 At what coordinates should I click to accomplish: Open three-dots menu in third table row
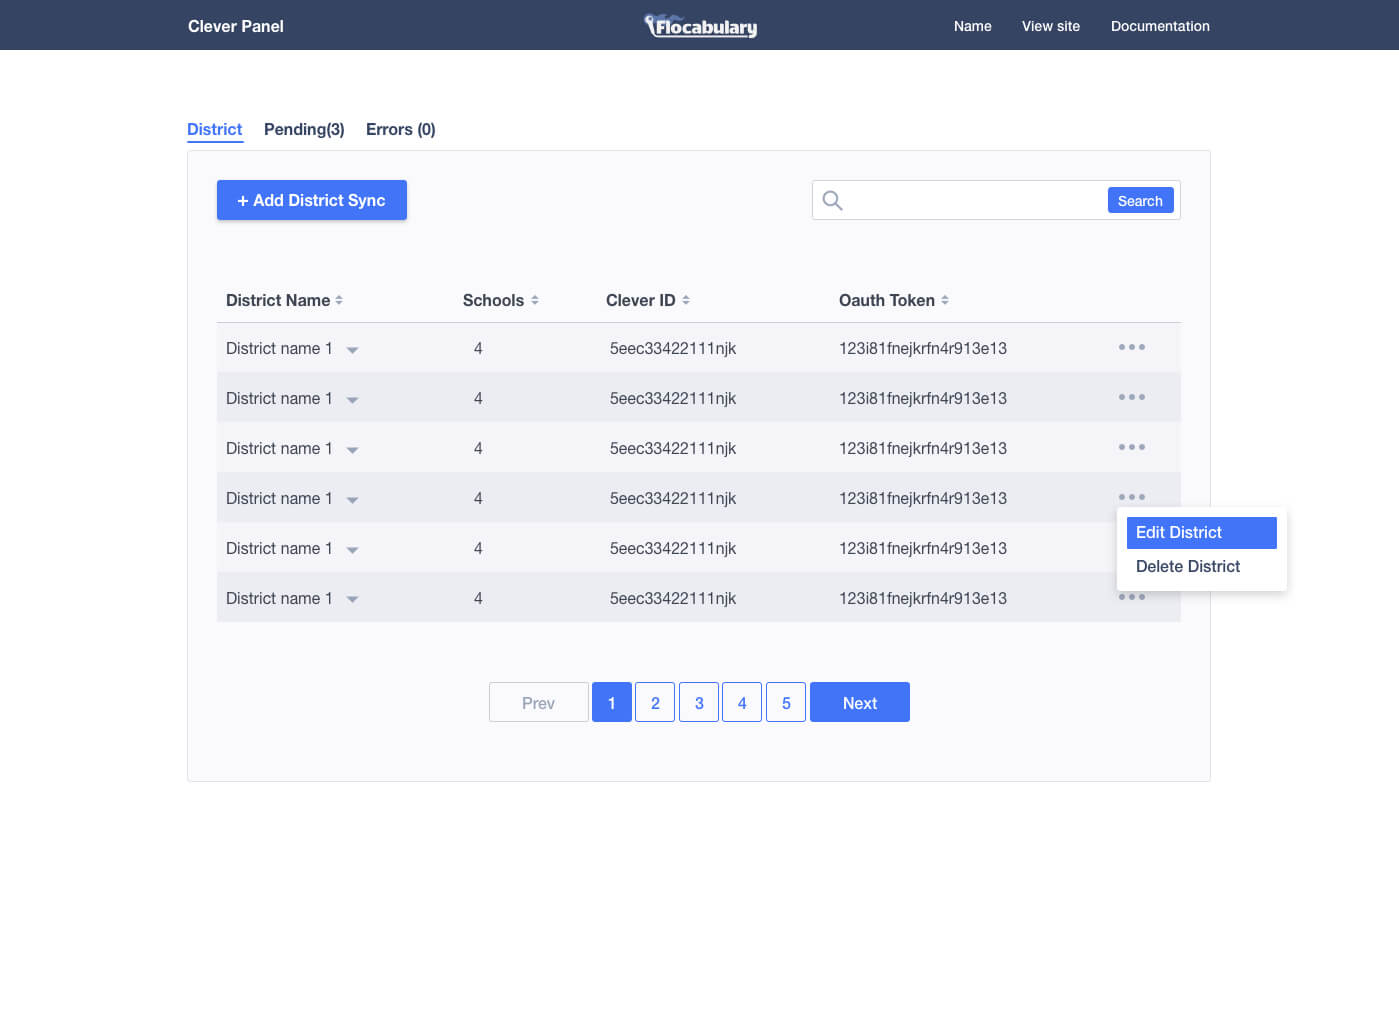1132,447
